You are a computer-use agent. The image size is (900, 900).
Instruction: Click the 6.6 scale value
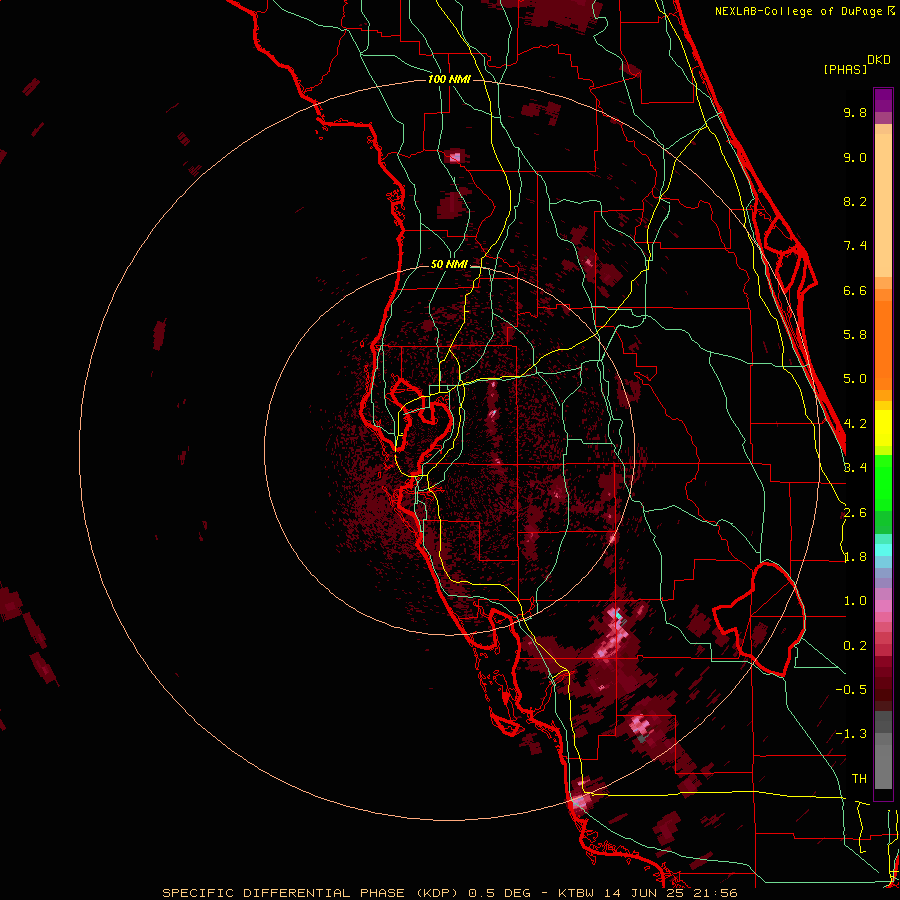pos(855,290)
